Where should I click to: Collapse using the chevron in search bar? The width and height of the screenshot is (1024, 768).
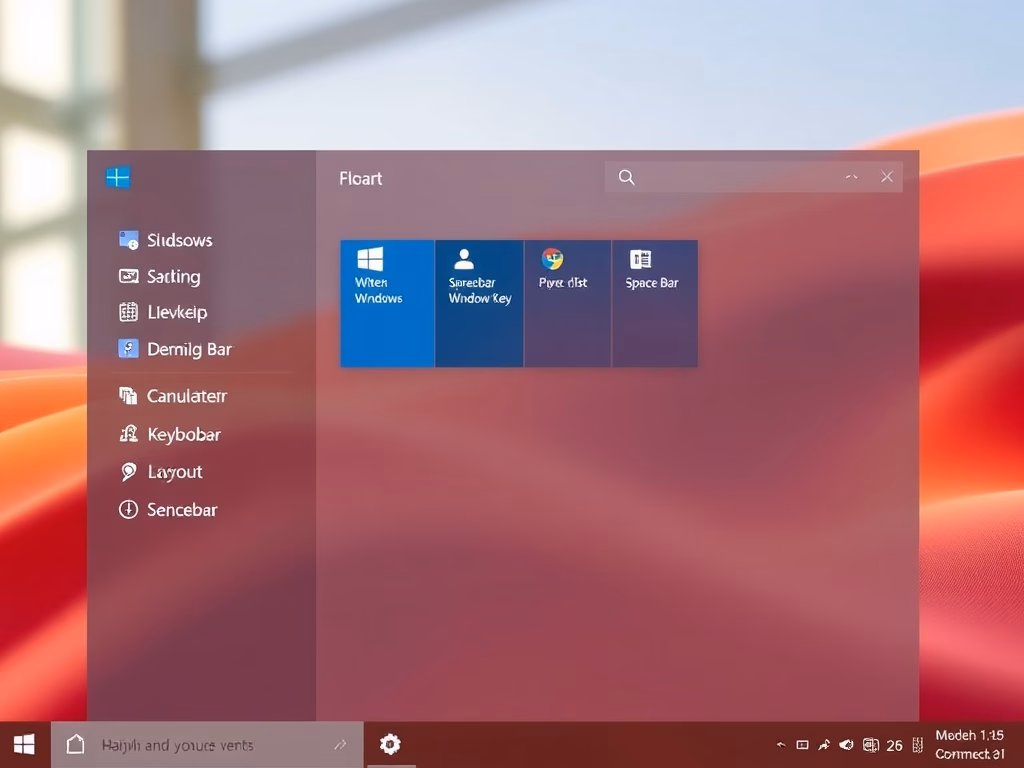tap(852, 177)
